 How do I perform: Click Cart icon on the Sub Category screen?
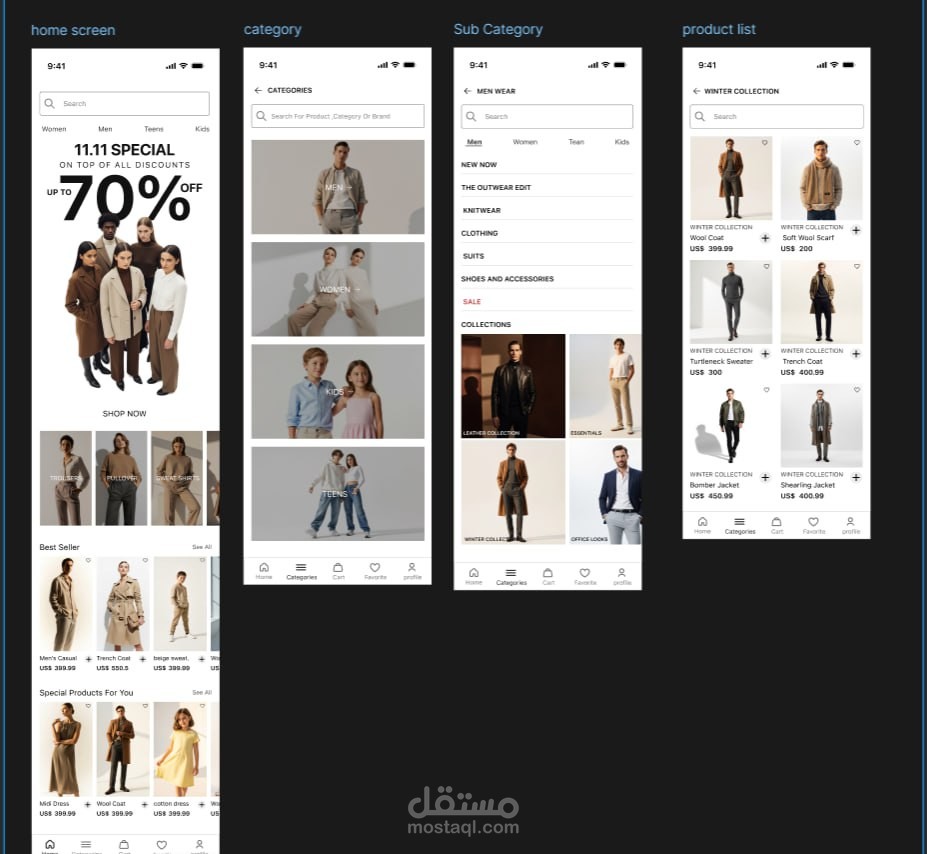[548, 573]
